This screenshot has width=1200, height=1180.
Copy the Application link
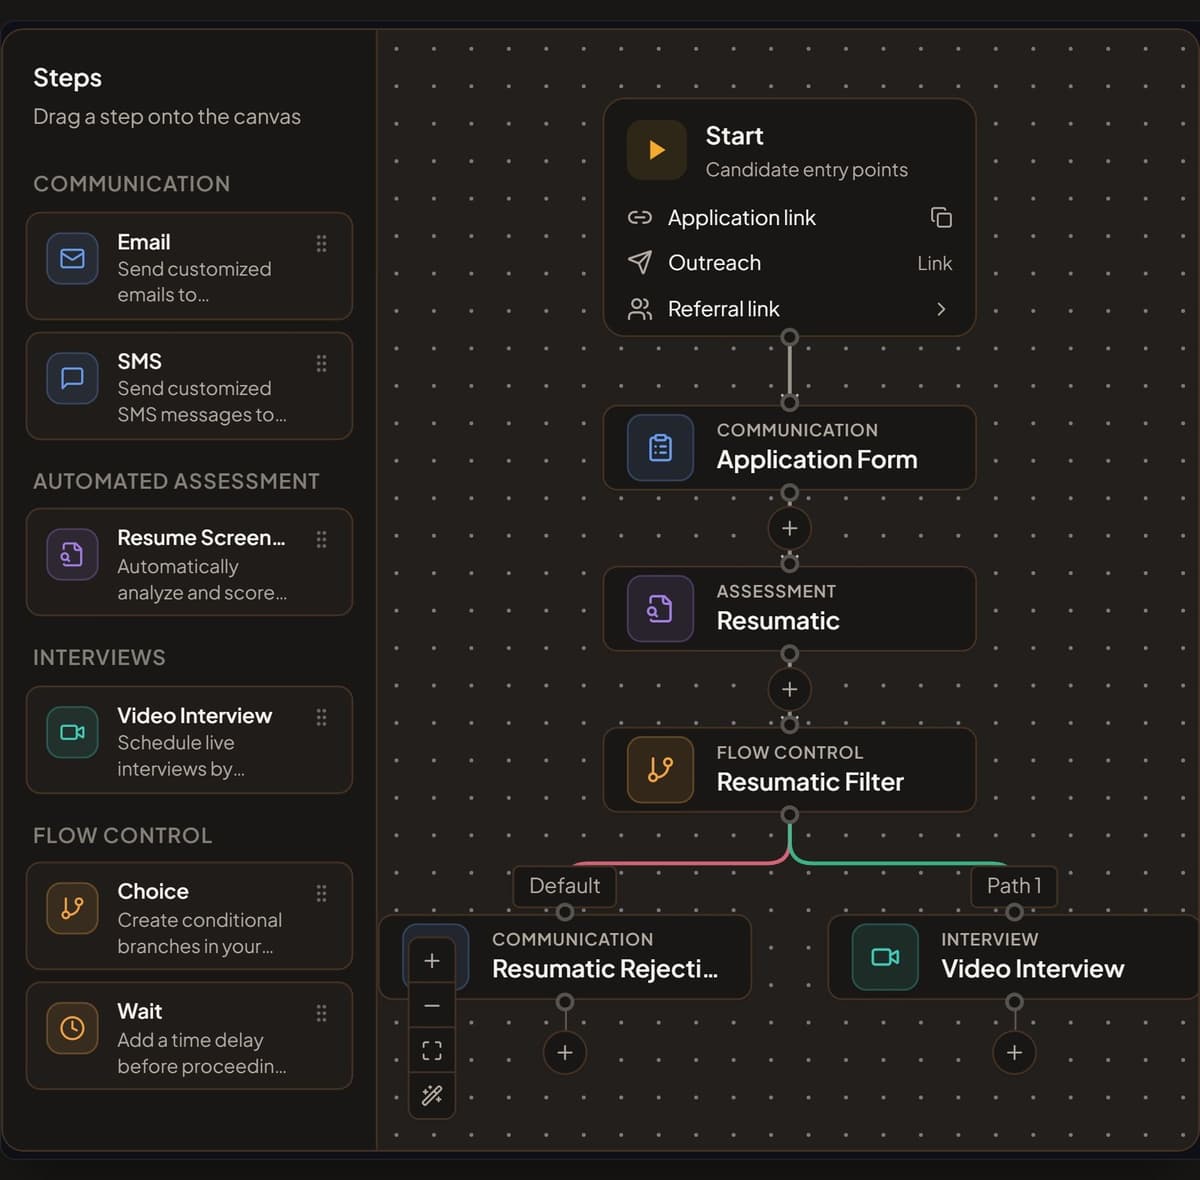coord(941,217)
